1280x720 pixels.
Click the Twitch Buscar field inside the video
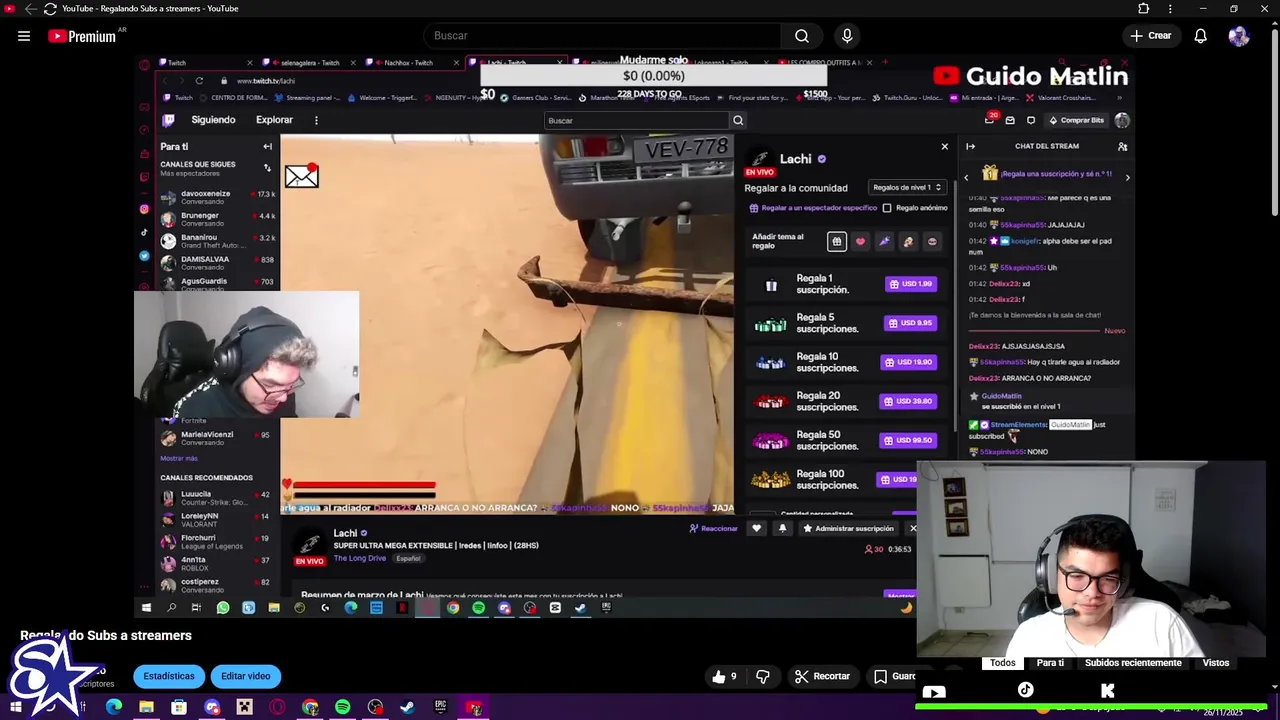pyautogui.click(x=637, y=120)
